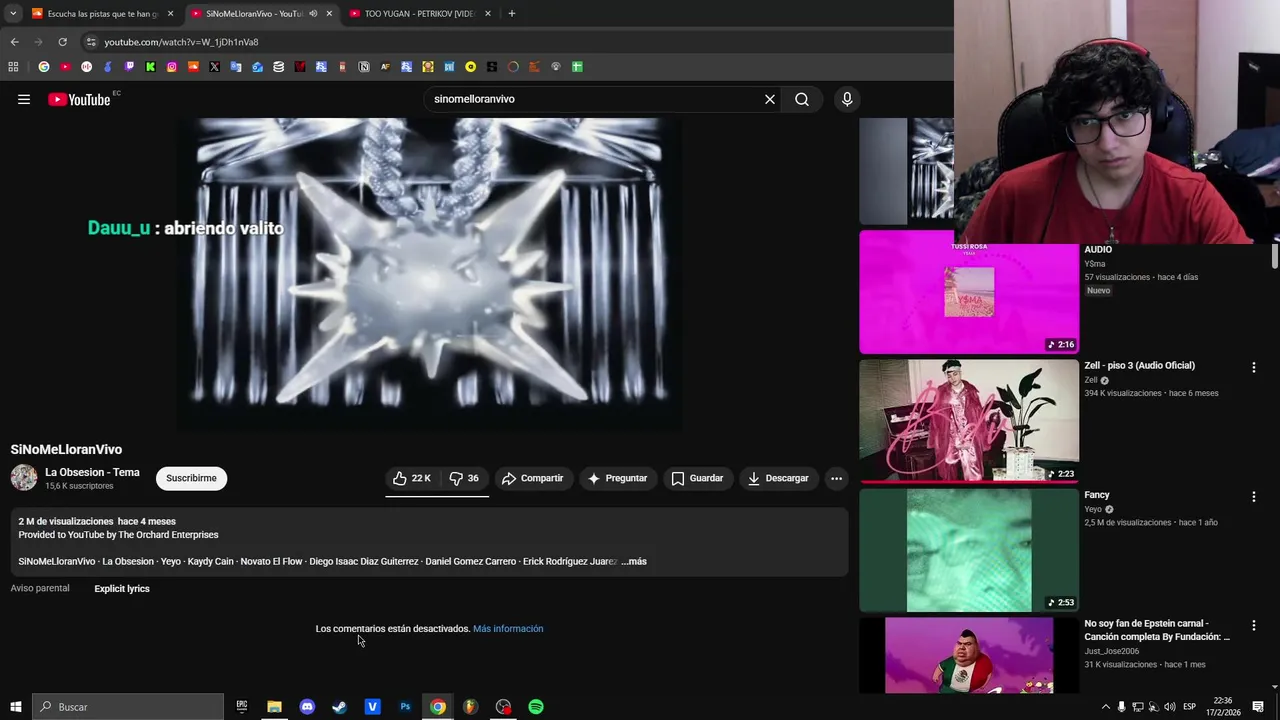The width and height of the screenshot is (1280, 720).
Task: Go back with browser back arrow
Action: [x=14, y=42]
